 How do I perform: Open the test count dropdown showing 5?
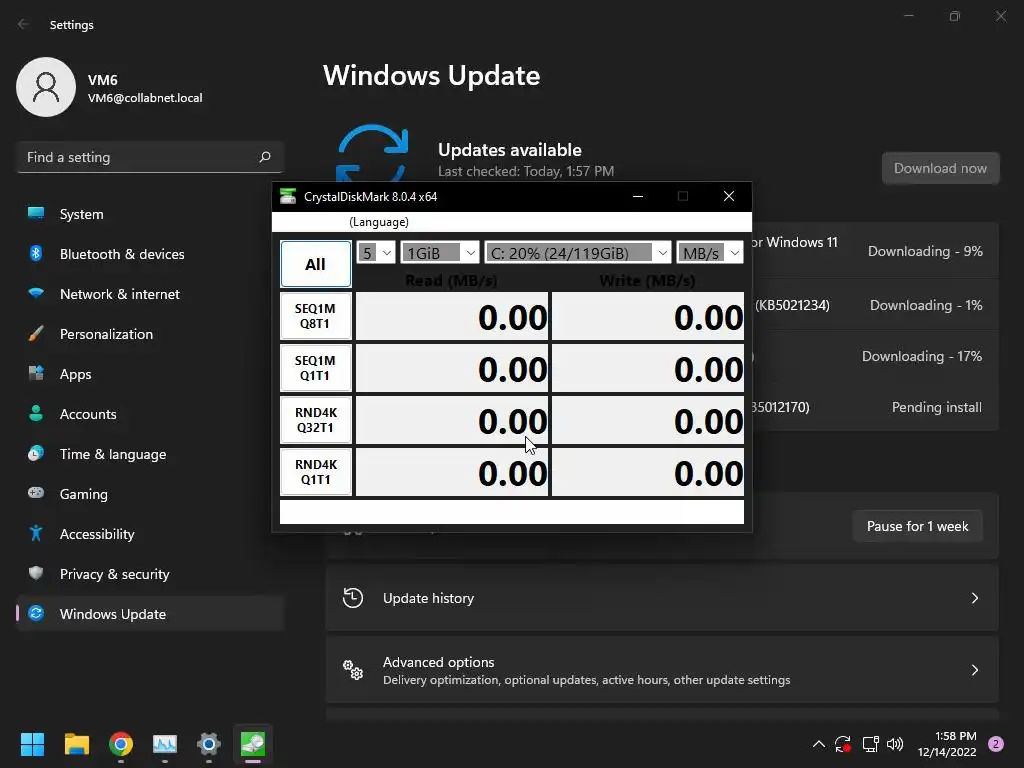pyautogui.click(x=376, y=253)
